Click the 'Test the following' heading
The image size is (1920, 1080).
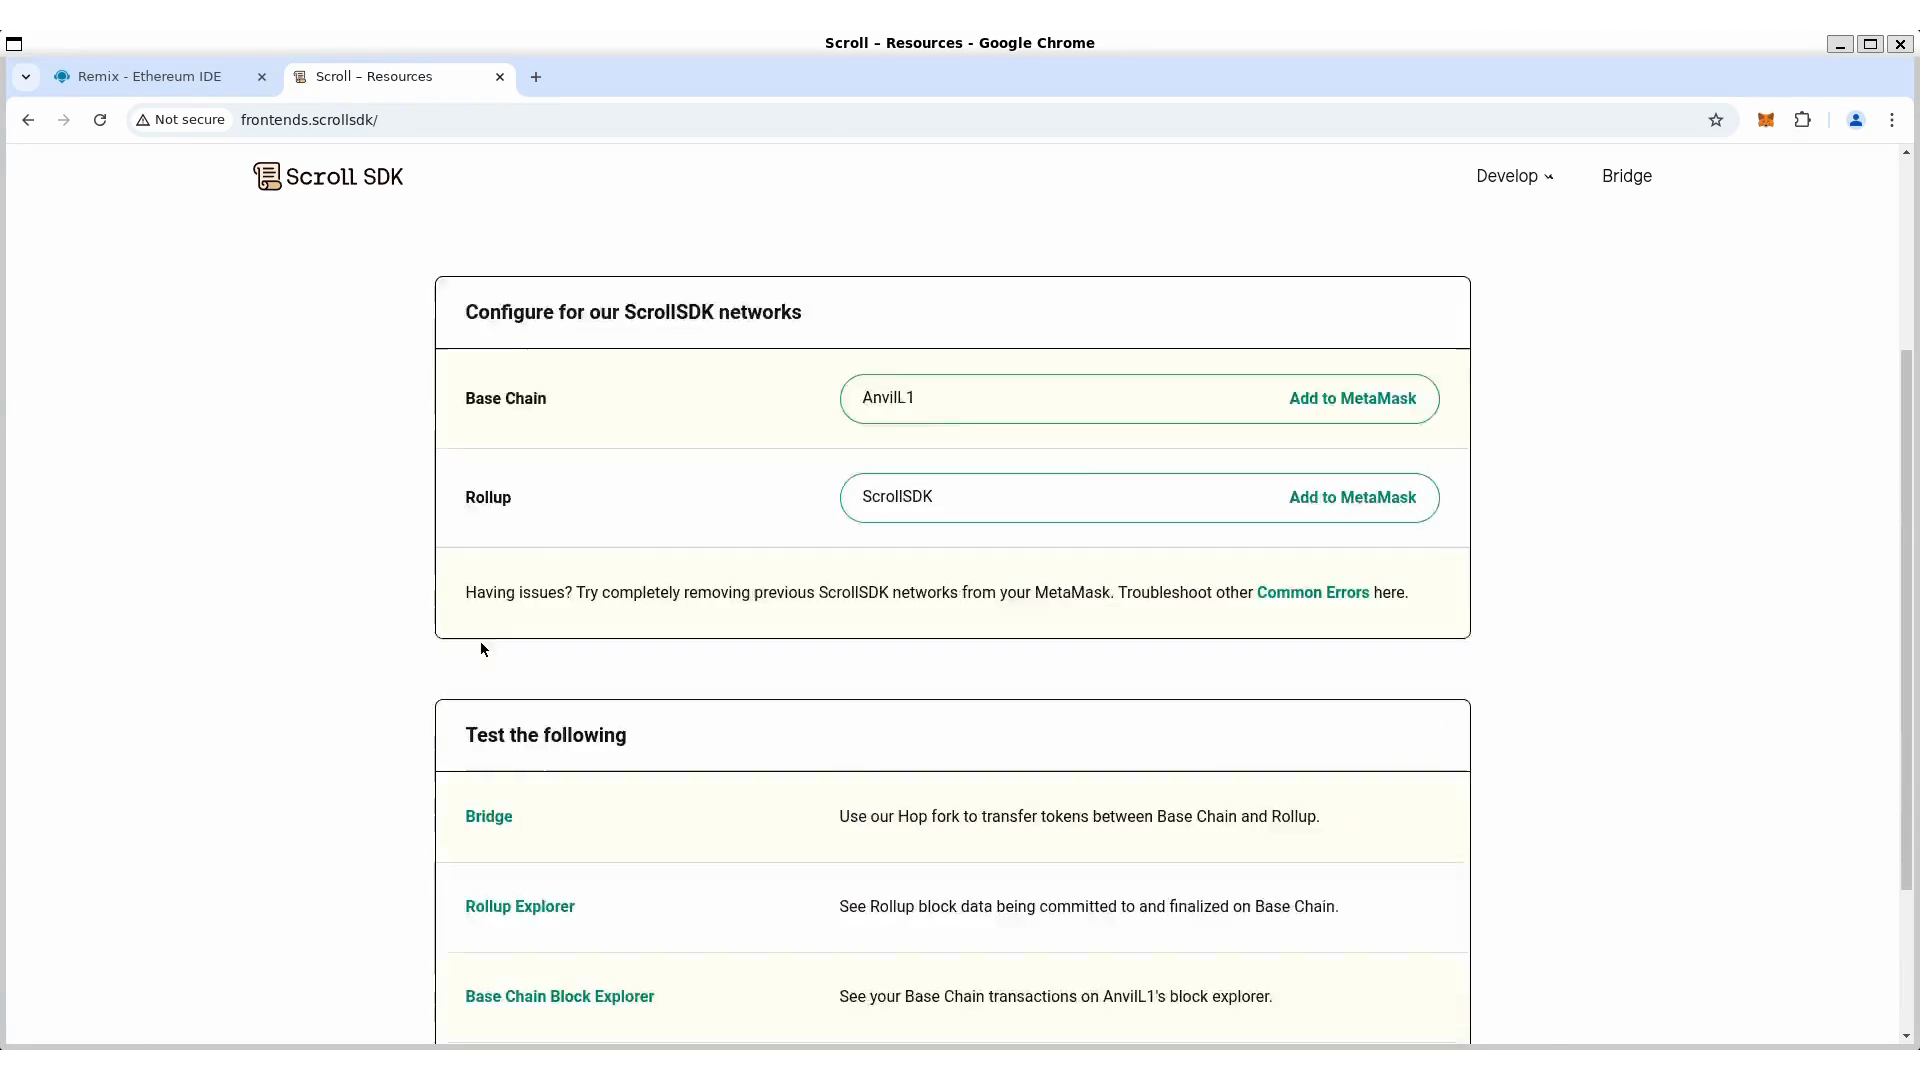546,736
